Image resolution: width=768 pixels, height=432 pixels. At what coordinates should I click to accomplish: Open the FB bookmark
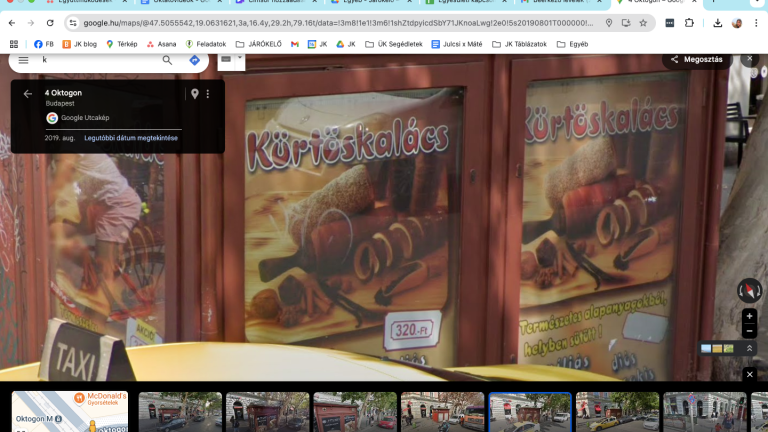click(44, 44)
